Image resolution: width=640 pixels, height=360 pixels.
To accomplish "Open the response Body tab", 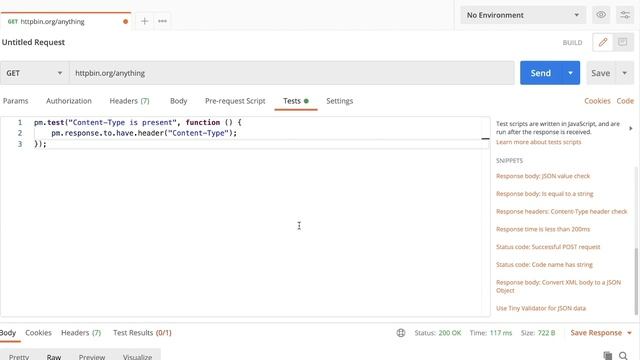I will (8, 333).
